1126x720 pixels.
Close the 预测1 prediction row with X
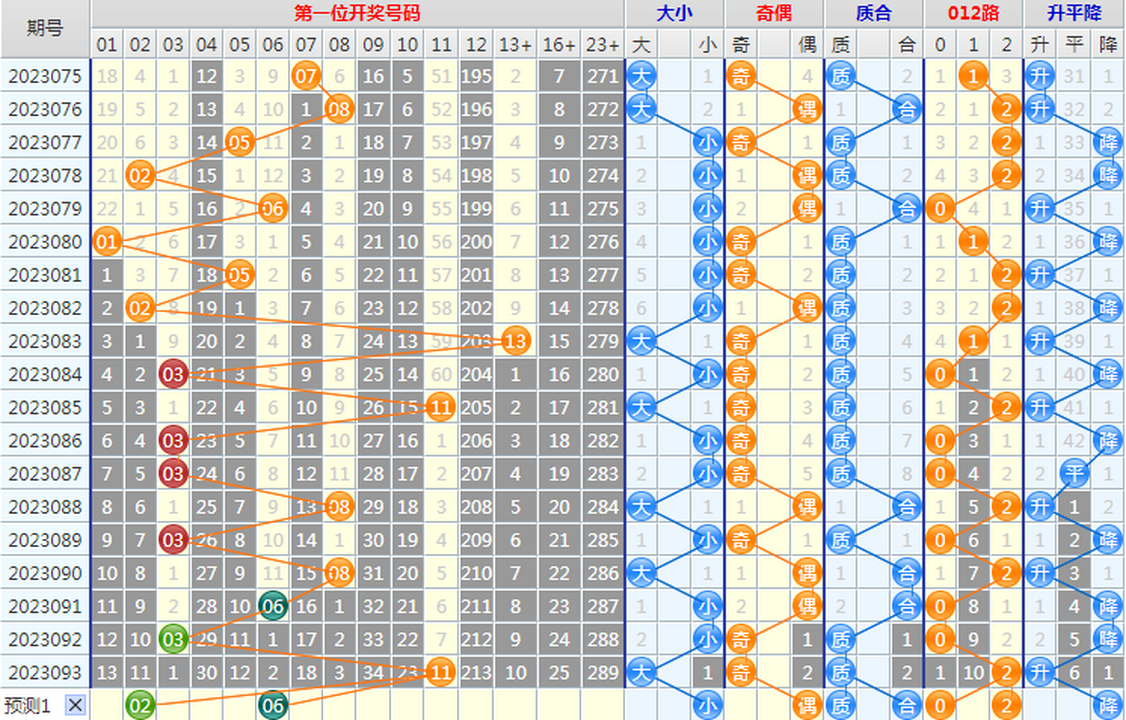[x=75, y=705]
